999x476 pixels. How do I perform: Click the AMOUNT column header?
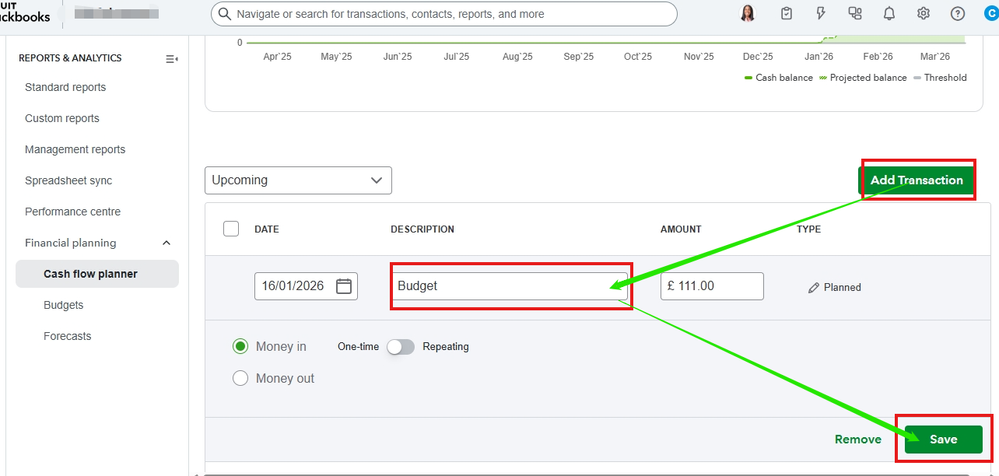680,229
